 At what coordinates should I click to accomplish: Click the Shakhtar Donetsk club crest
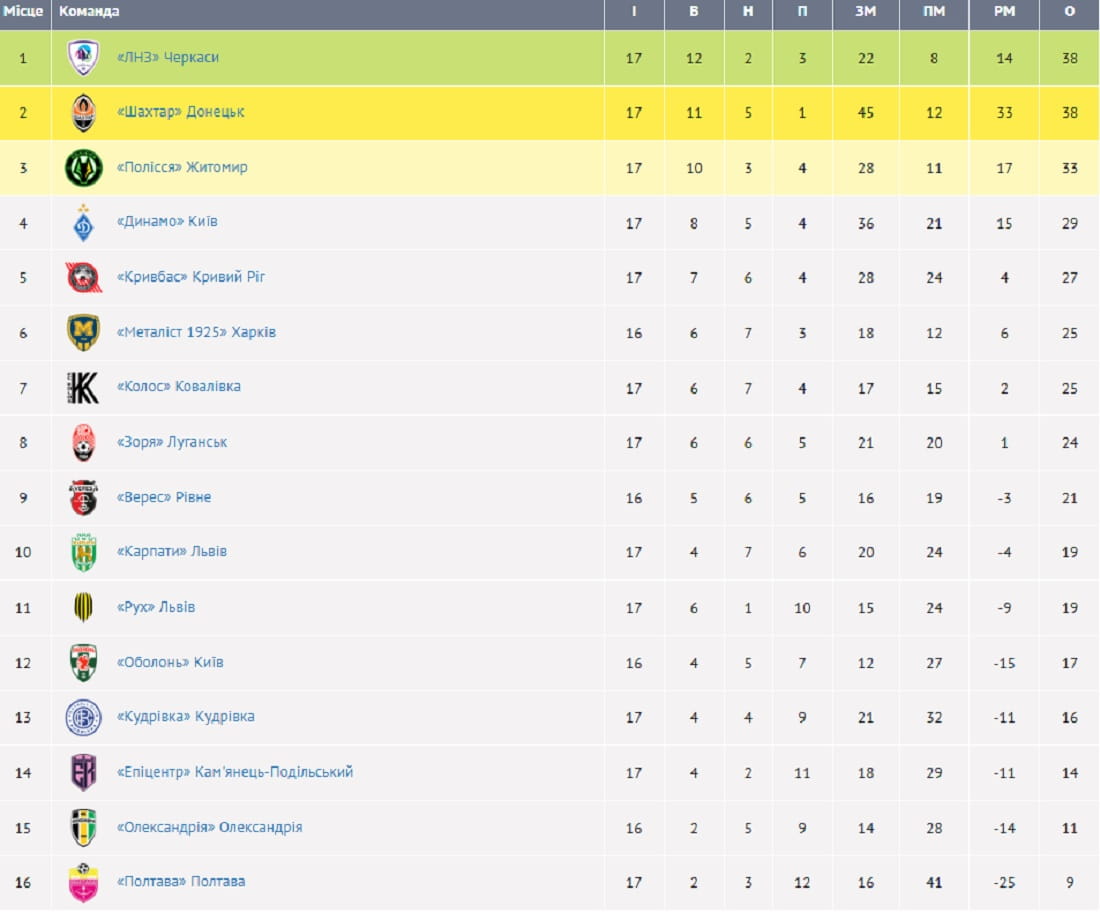[x=84, y=113]
